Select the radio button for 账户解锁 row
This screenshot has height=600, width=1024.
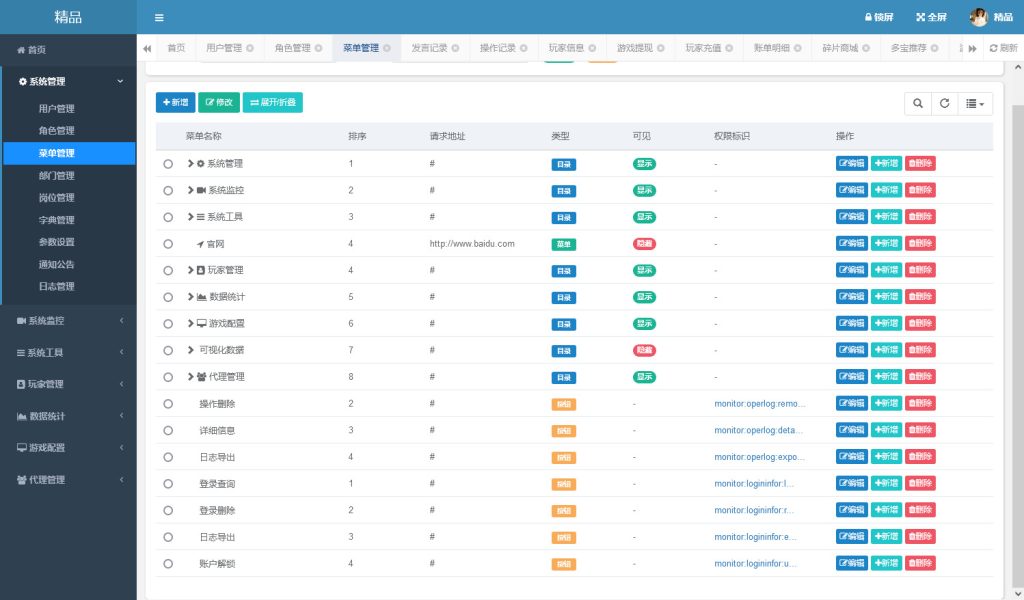coord(168,564)
